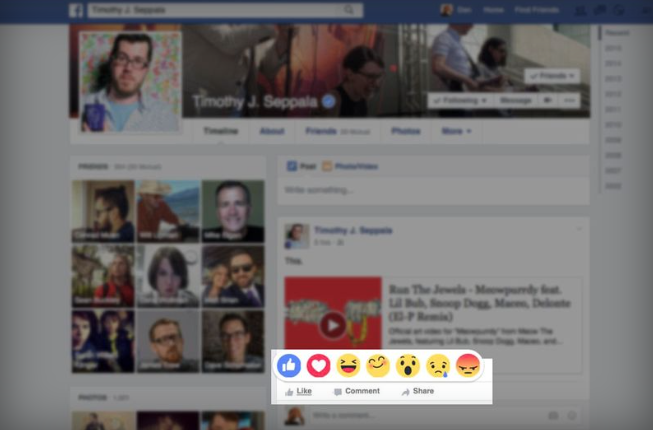
Task: Click the Like button under the post
Action: click(299, 391)
